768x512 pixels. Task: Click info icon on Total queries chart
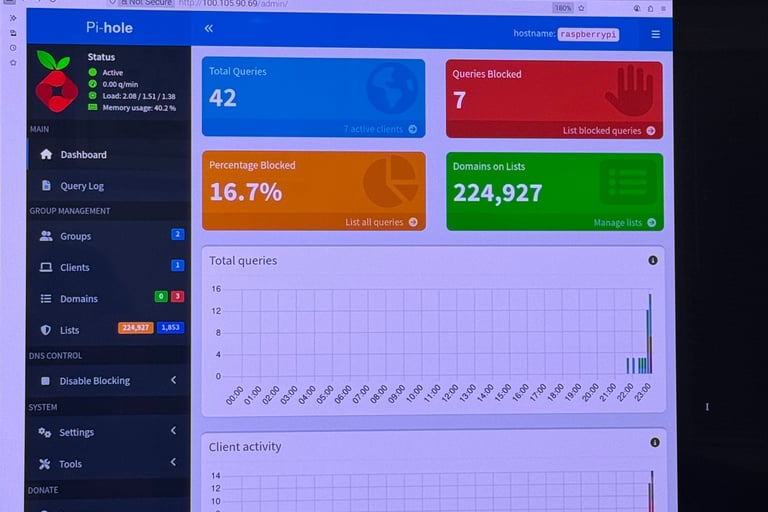653,260
